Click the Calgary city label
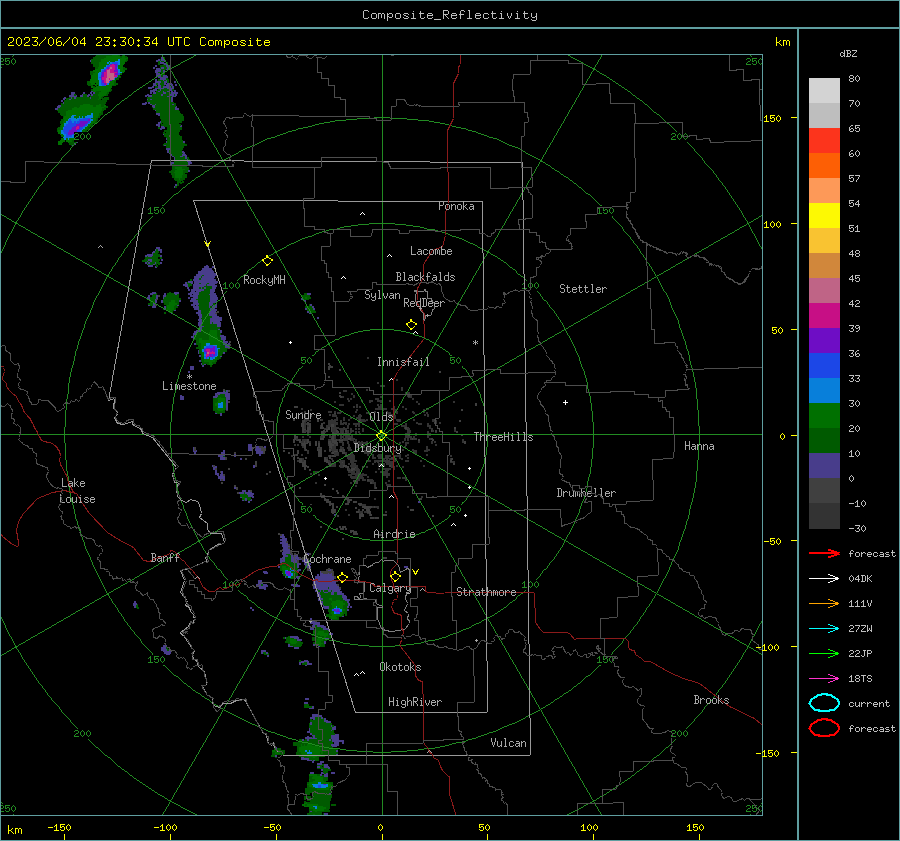The image size is (900, 841). coord(390,588)
